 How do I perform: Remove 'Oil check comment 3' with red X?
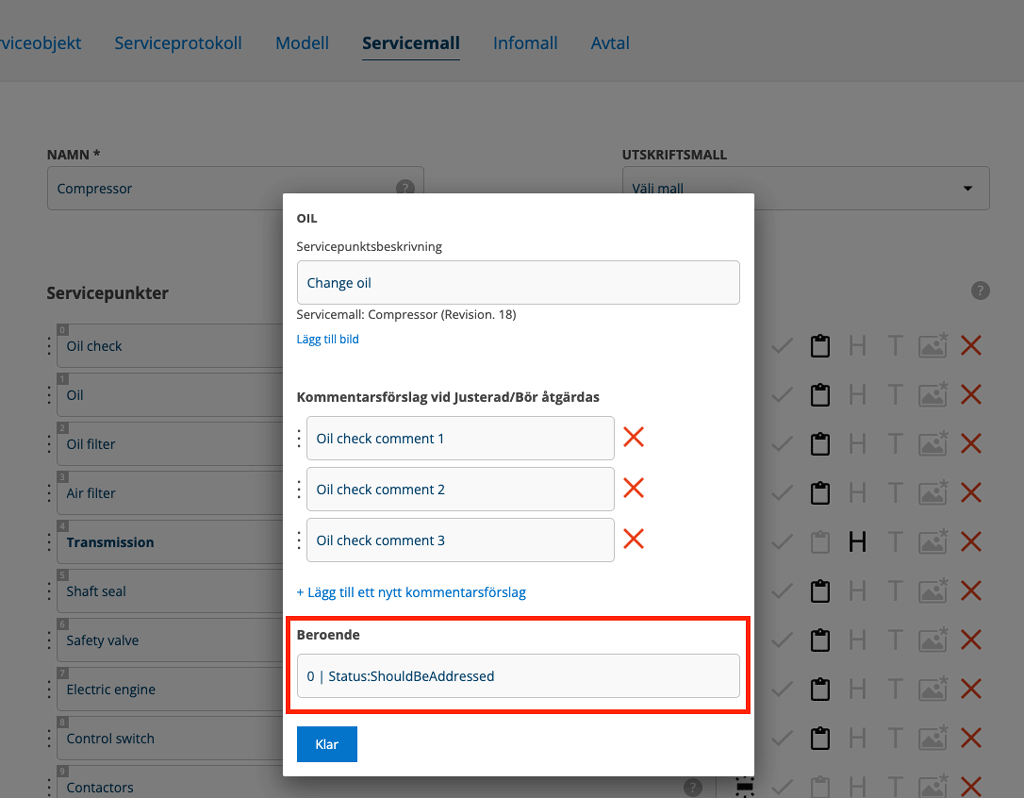point(633,539)
